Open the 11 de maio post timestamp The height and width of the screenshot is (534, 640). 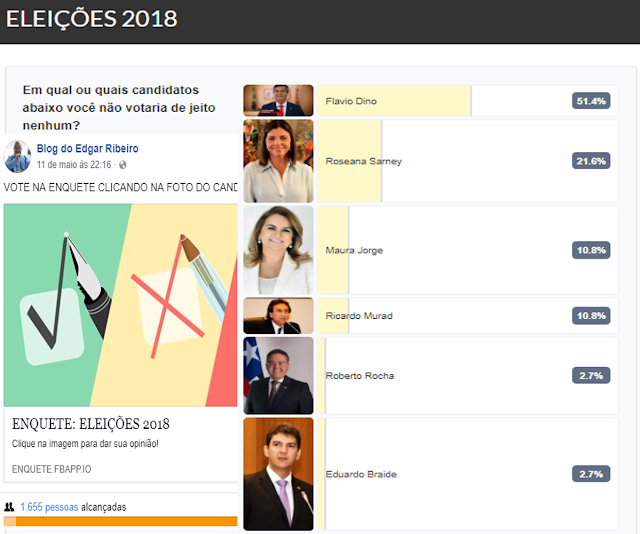pyautogui.click(x=73, y=164)
